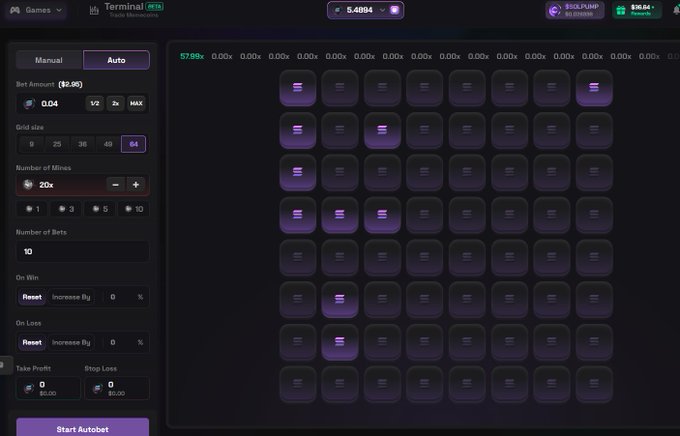Screen dimensions: 680x436
Task: Open the Terminal Trade Memecoins page
Action: point(126,10)
